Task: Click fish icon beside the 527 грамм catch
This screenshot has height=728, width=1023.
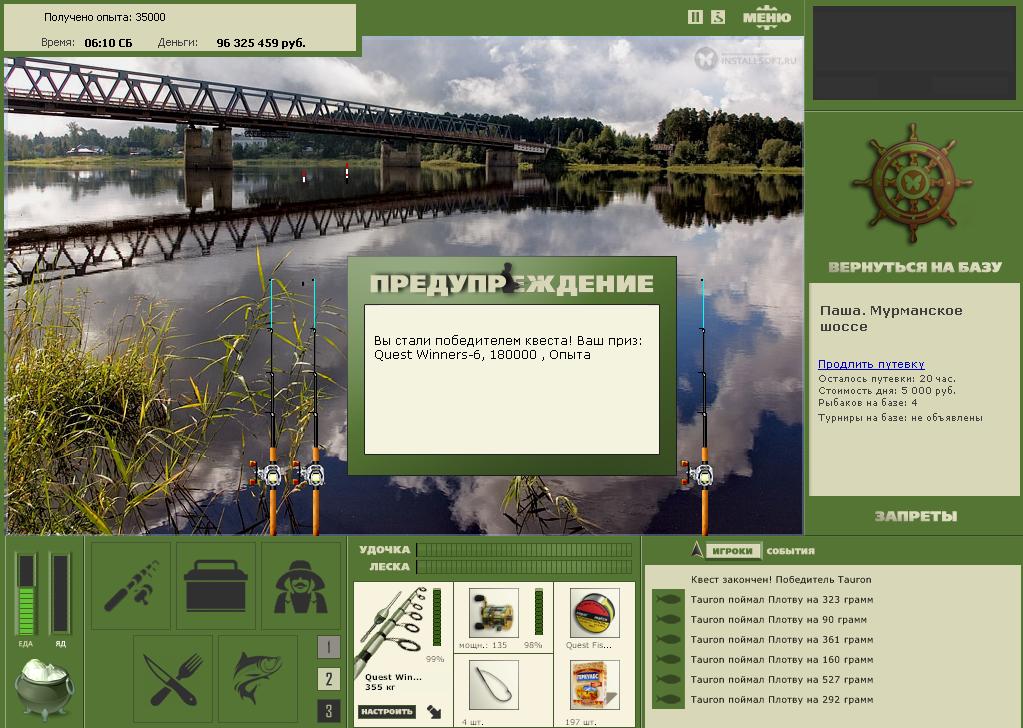Action: [668, 680]
